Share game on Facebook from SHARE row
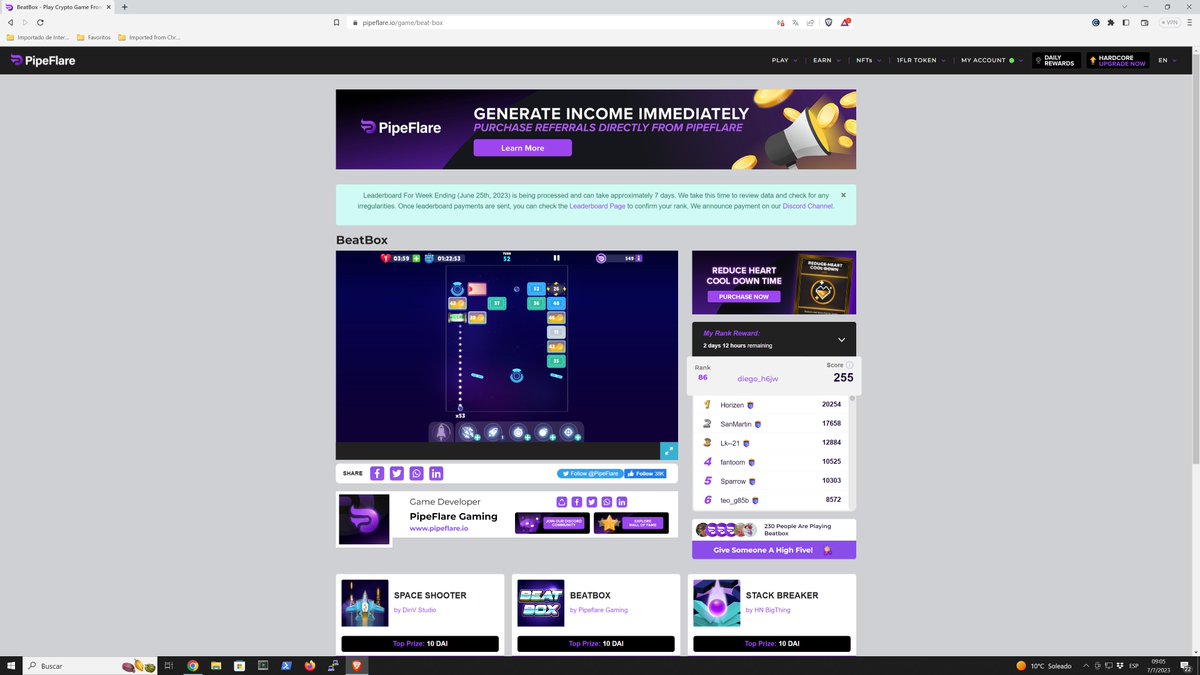The width and height of the screenshot is (1200, 675). 377,473
